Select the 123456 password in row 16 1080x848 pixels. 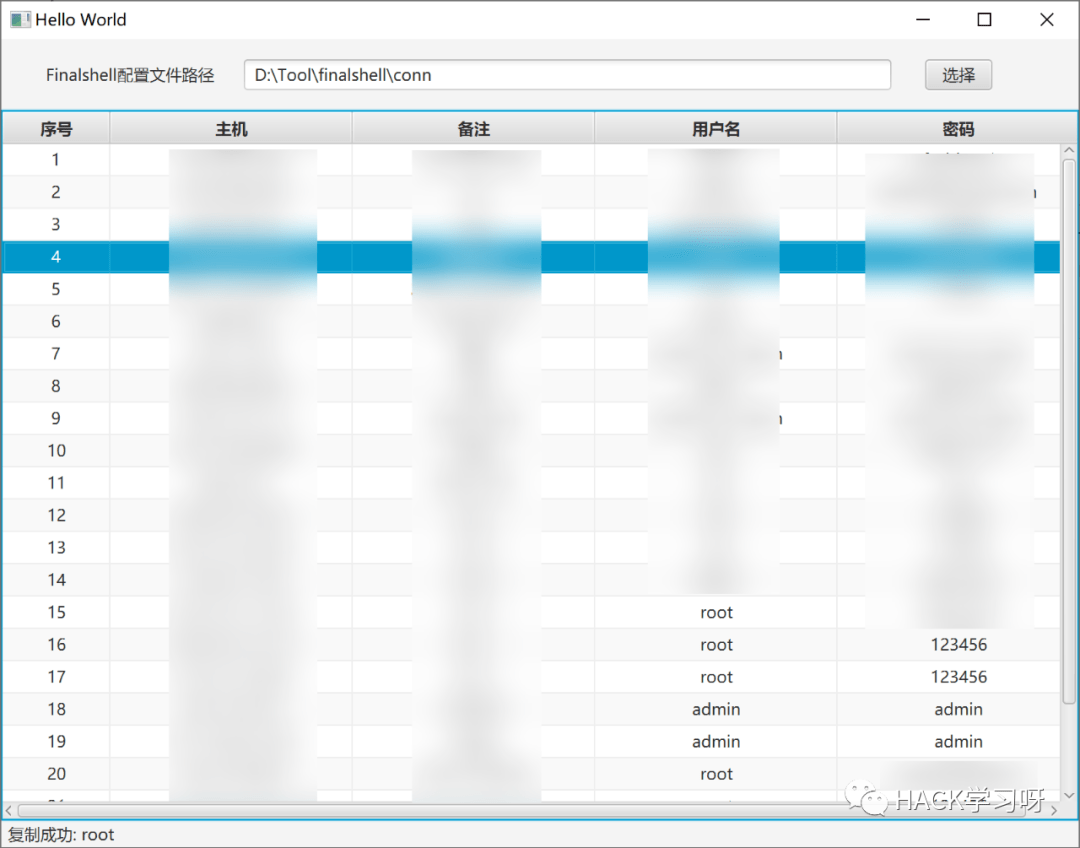(x=958, y=645)
